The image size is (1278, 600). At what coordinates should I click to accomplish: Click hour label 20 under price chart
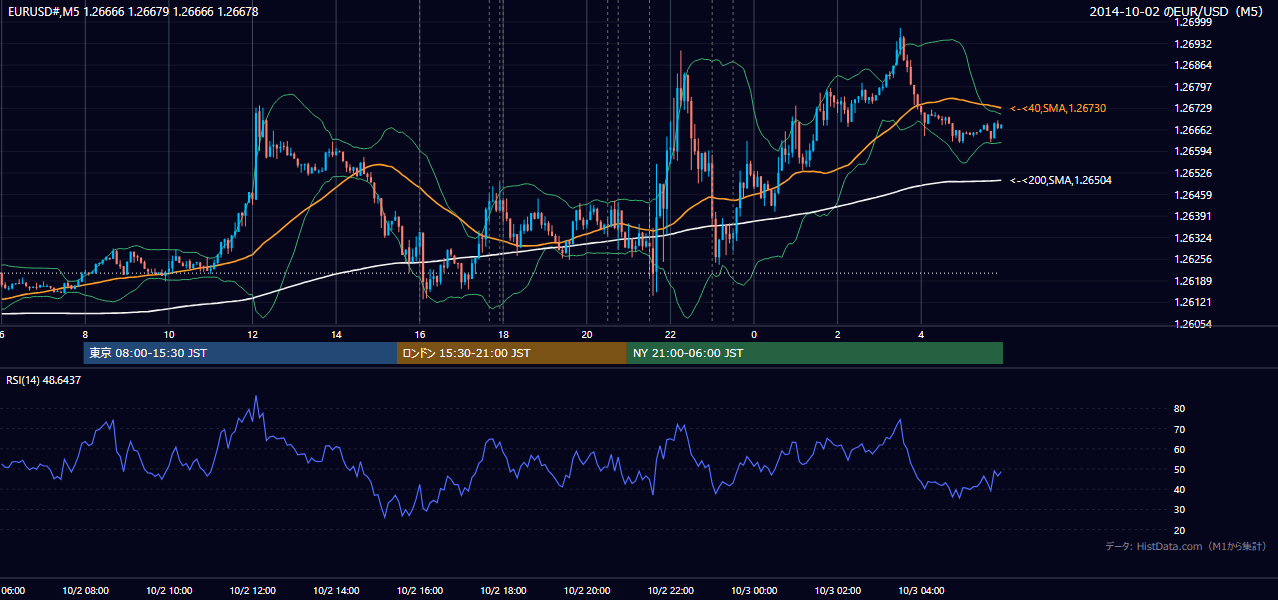click(587, 335)
